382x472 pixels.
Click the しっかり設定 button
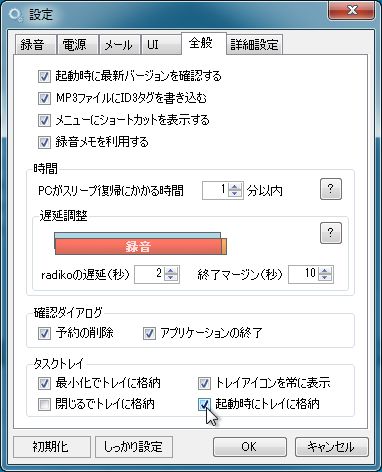pos(134,447)
